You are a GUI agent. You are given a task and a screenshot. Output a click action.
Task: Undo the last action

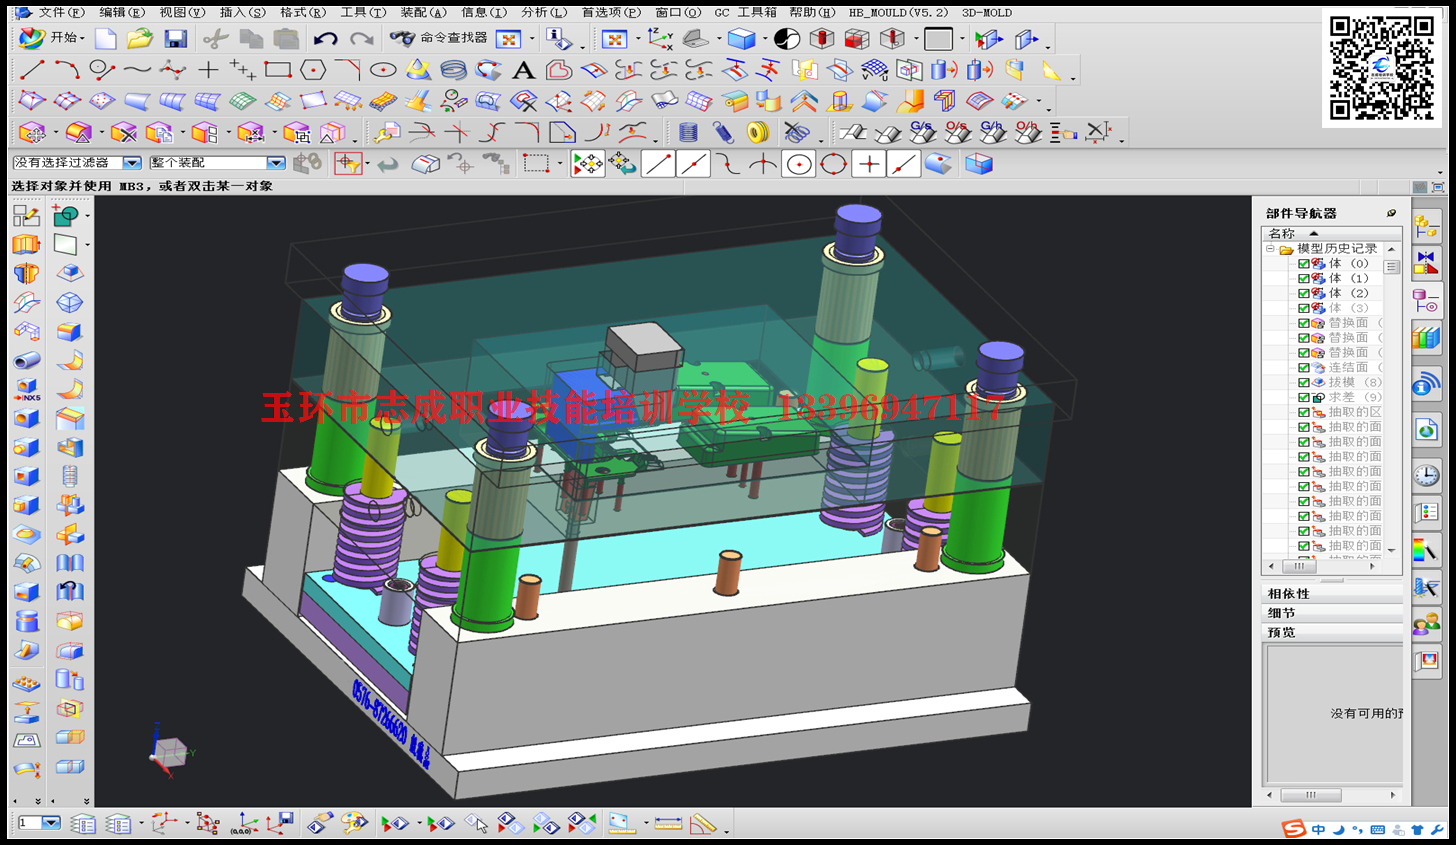tap(325, 39)
